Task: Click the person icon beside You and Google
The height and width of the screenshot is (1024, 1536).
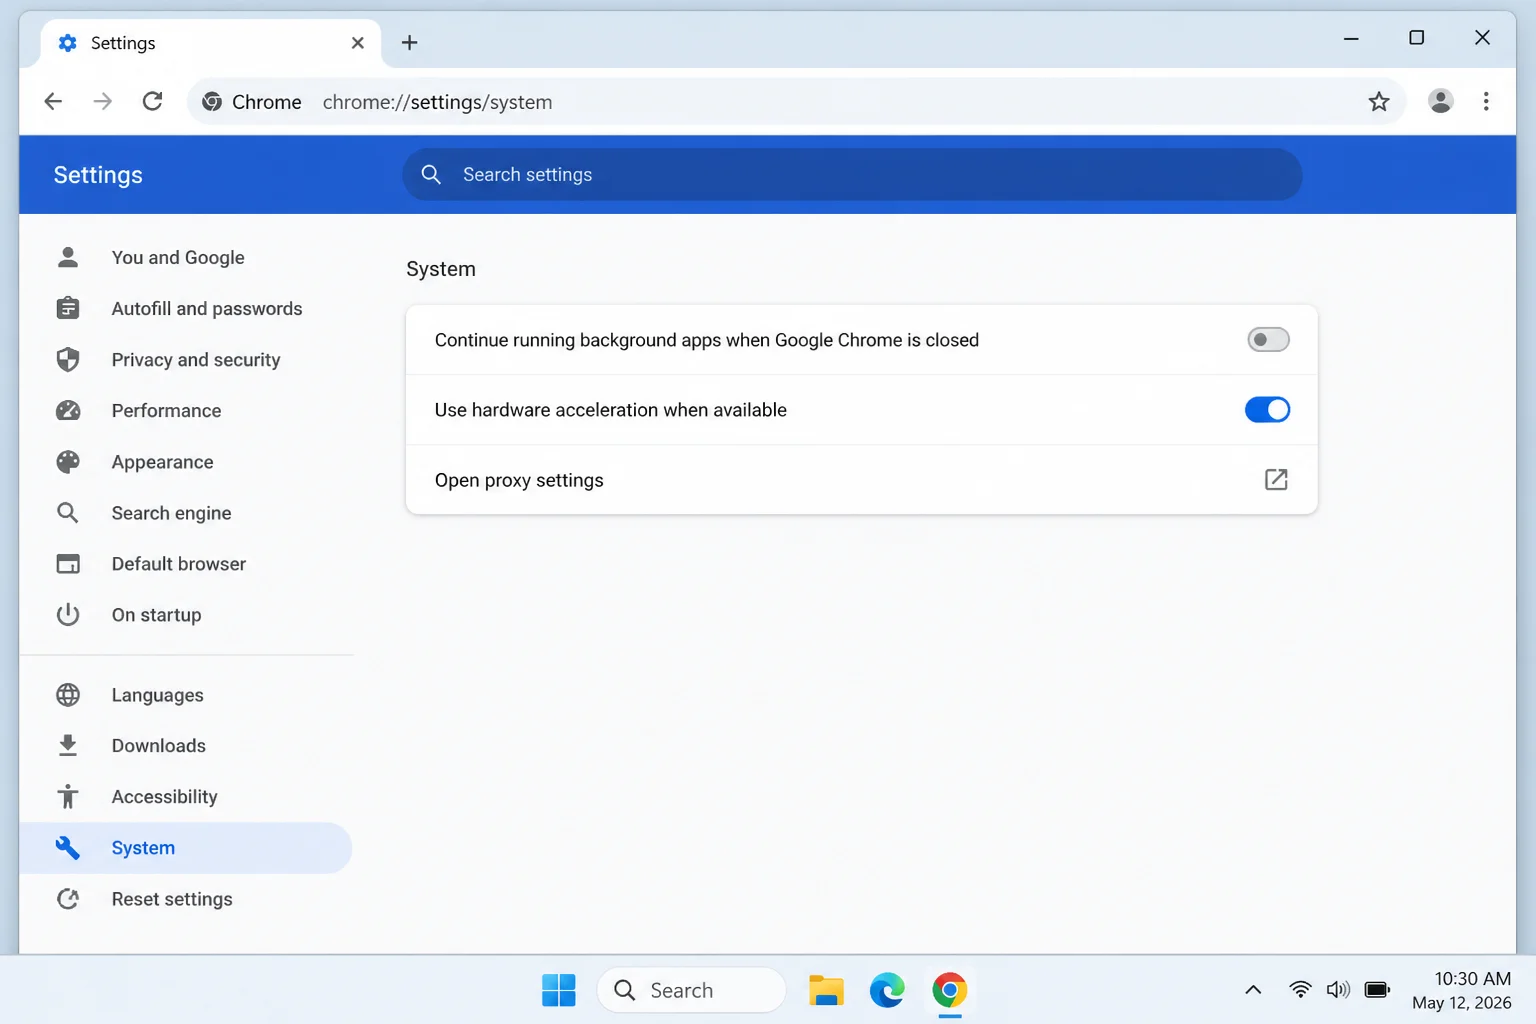Action: (x=68, y=257)
